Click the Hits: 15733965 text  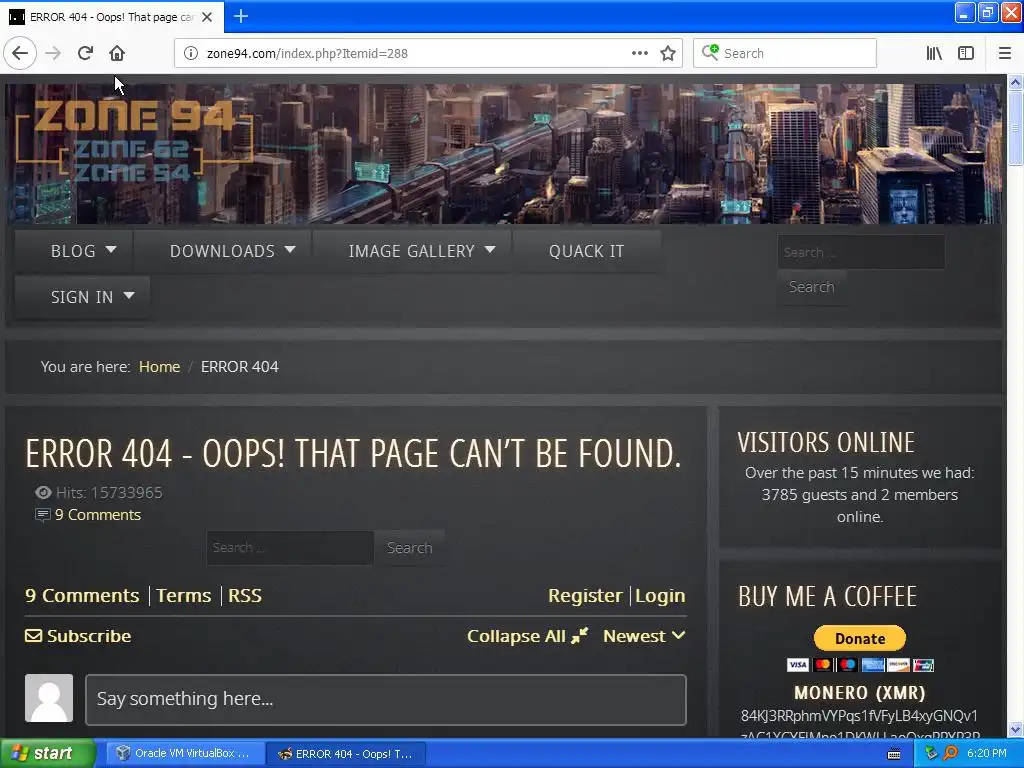pyautogui.click(x=109, y=492)
